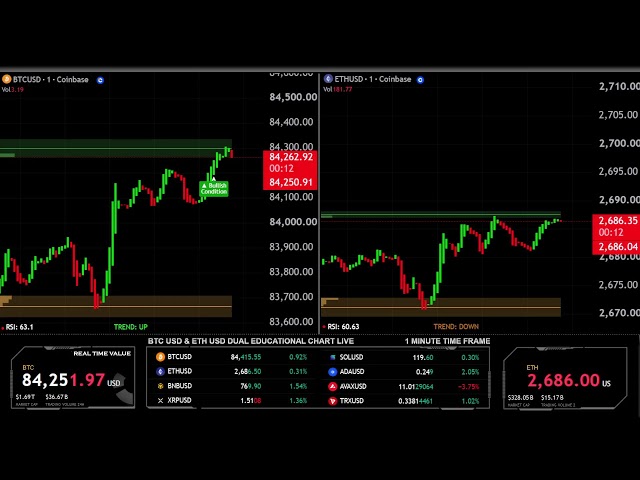Click the BTCUSD change value 0.92%
Screen dimensions: 640x480
(x=298, y=357)
